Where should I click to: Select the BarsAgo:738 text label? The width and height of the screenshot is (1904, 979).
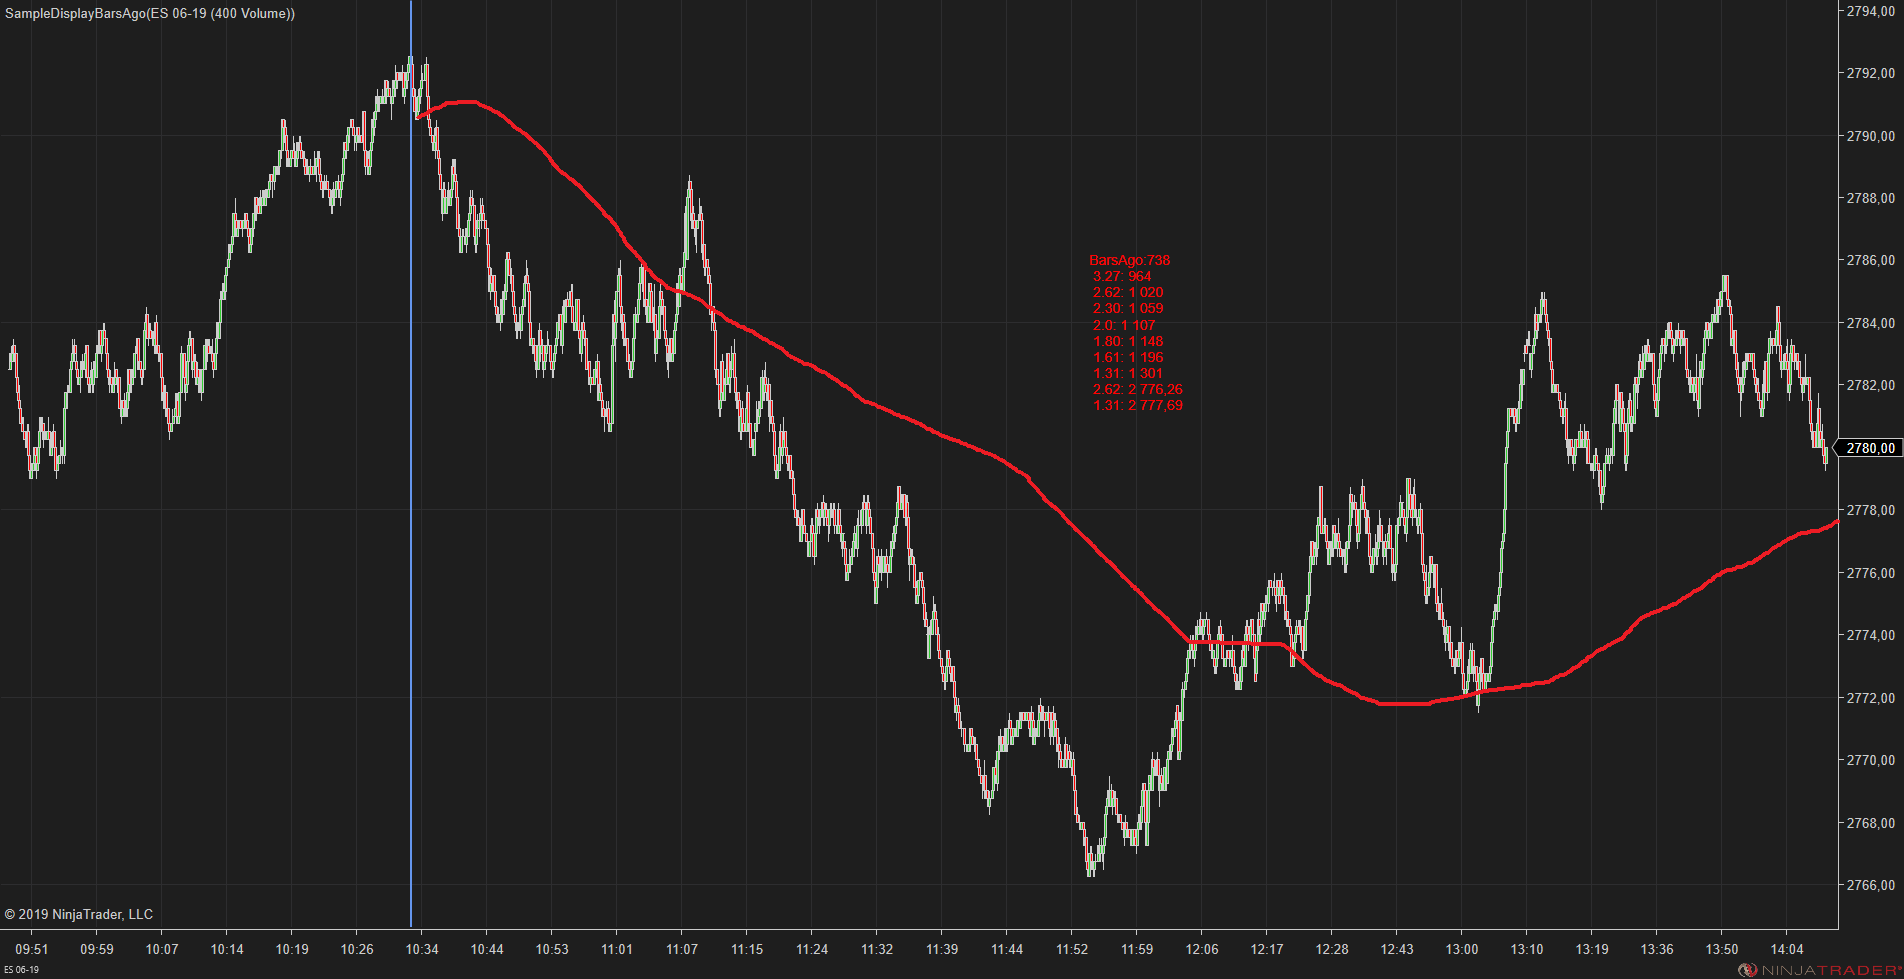[x=1129, y=260]
